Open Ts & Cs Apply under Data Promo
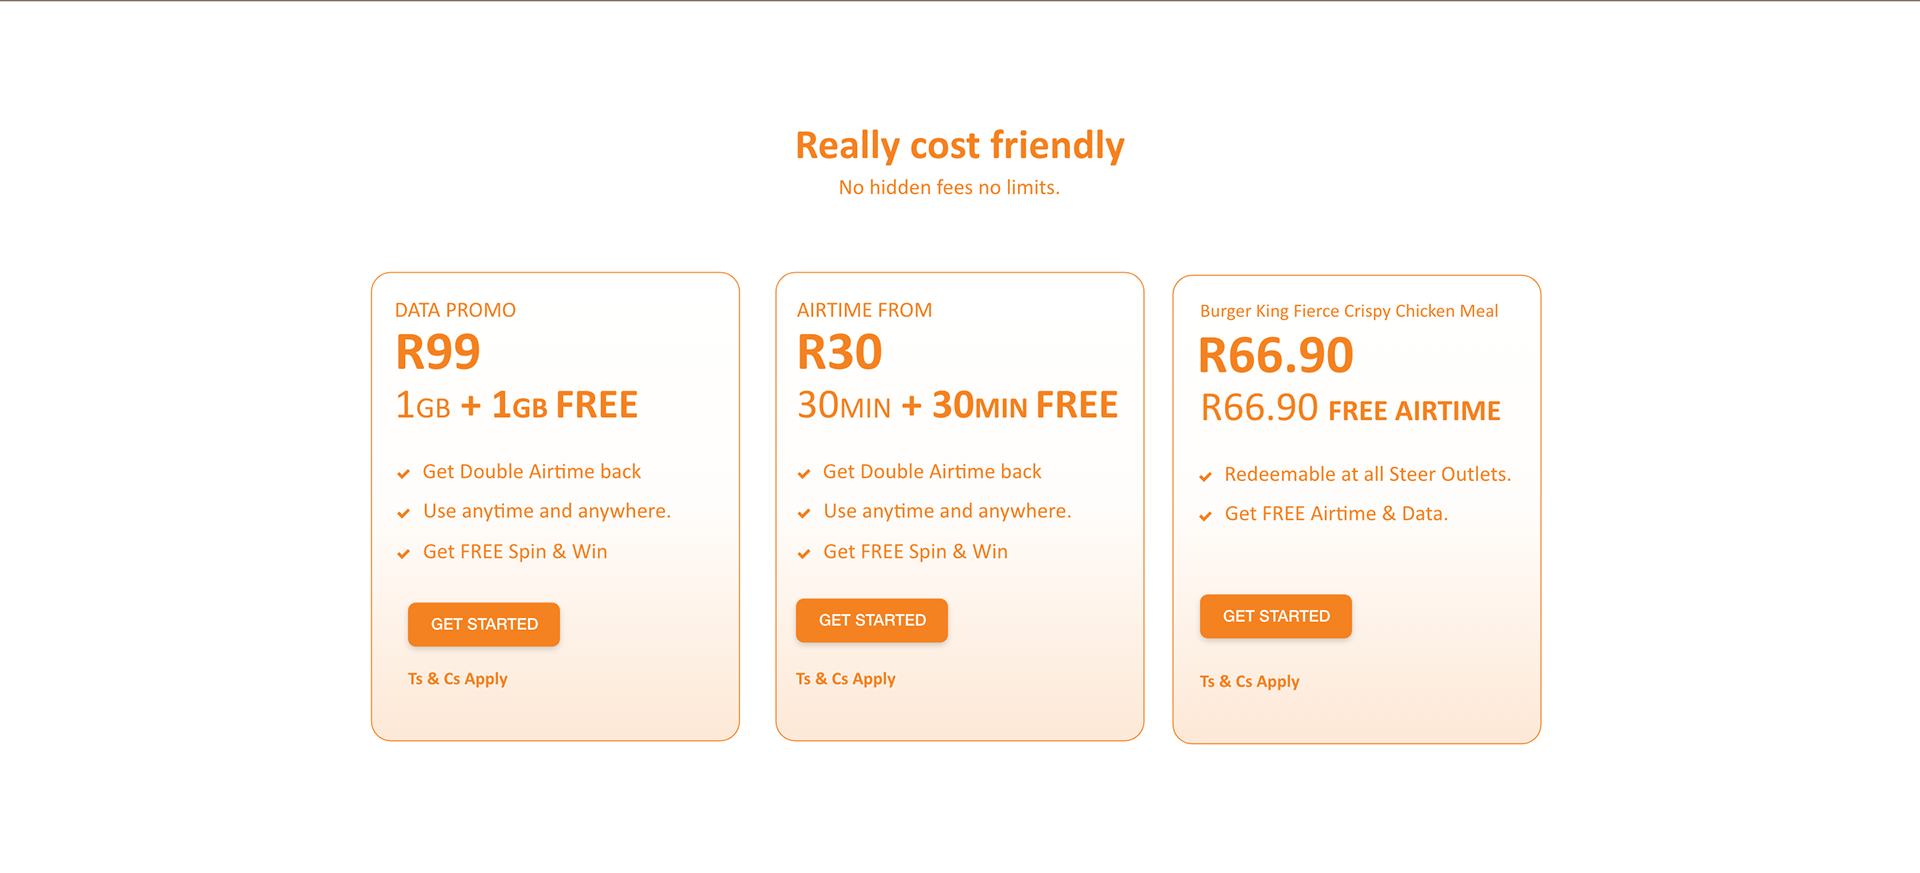Screen dimensions: 1920x873 coord(458,679)
